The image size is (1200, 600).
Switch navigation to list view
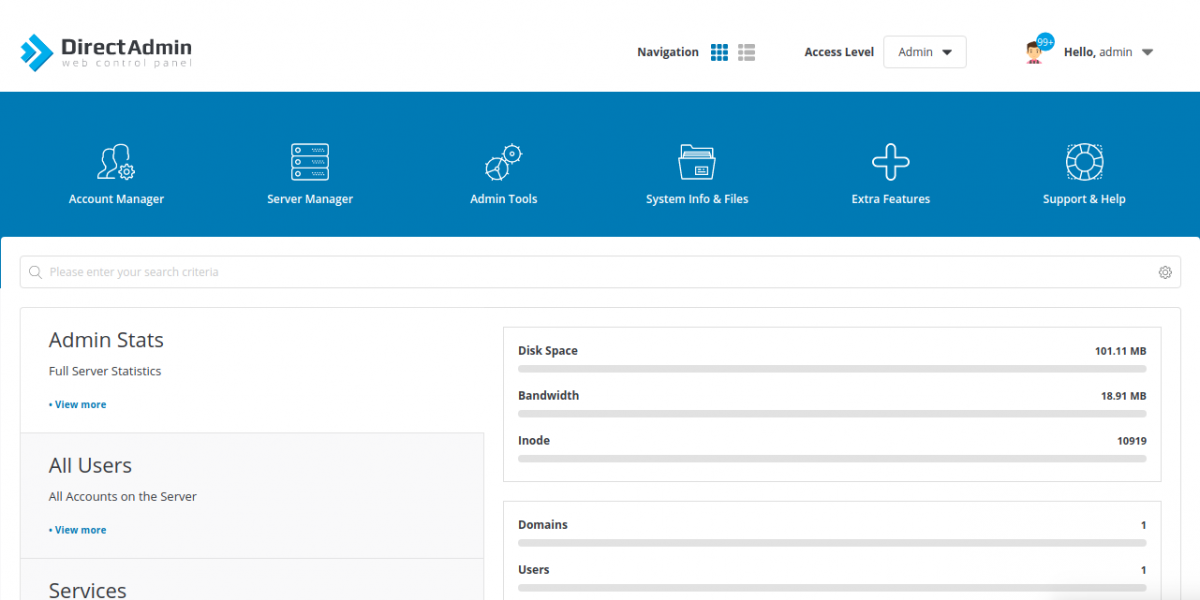coord(746,51)
